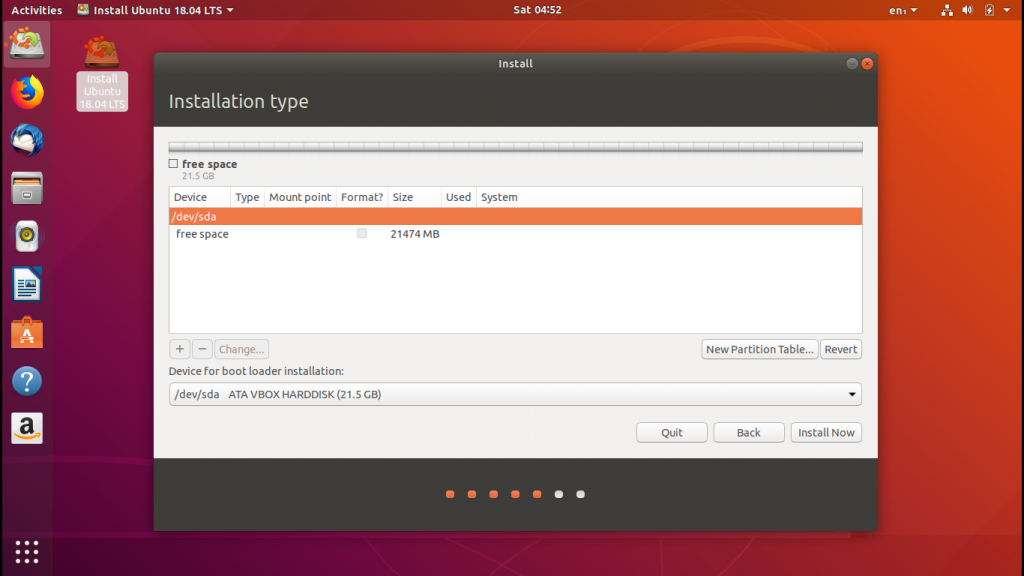Open the Activities overview

[x=37, y=10]
